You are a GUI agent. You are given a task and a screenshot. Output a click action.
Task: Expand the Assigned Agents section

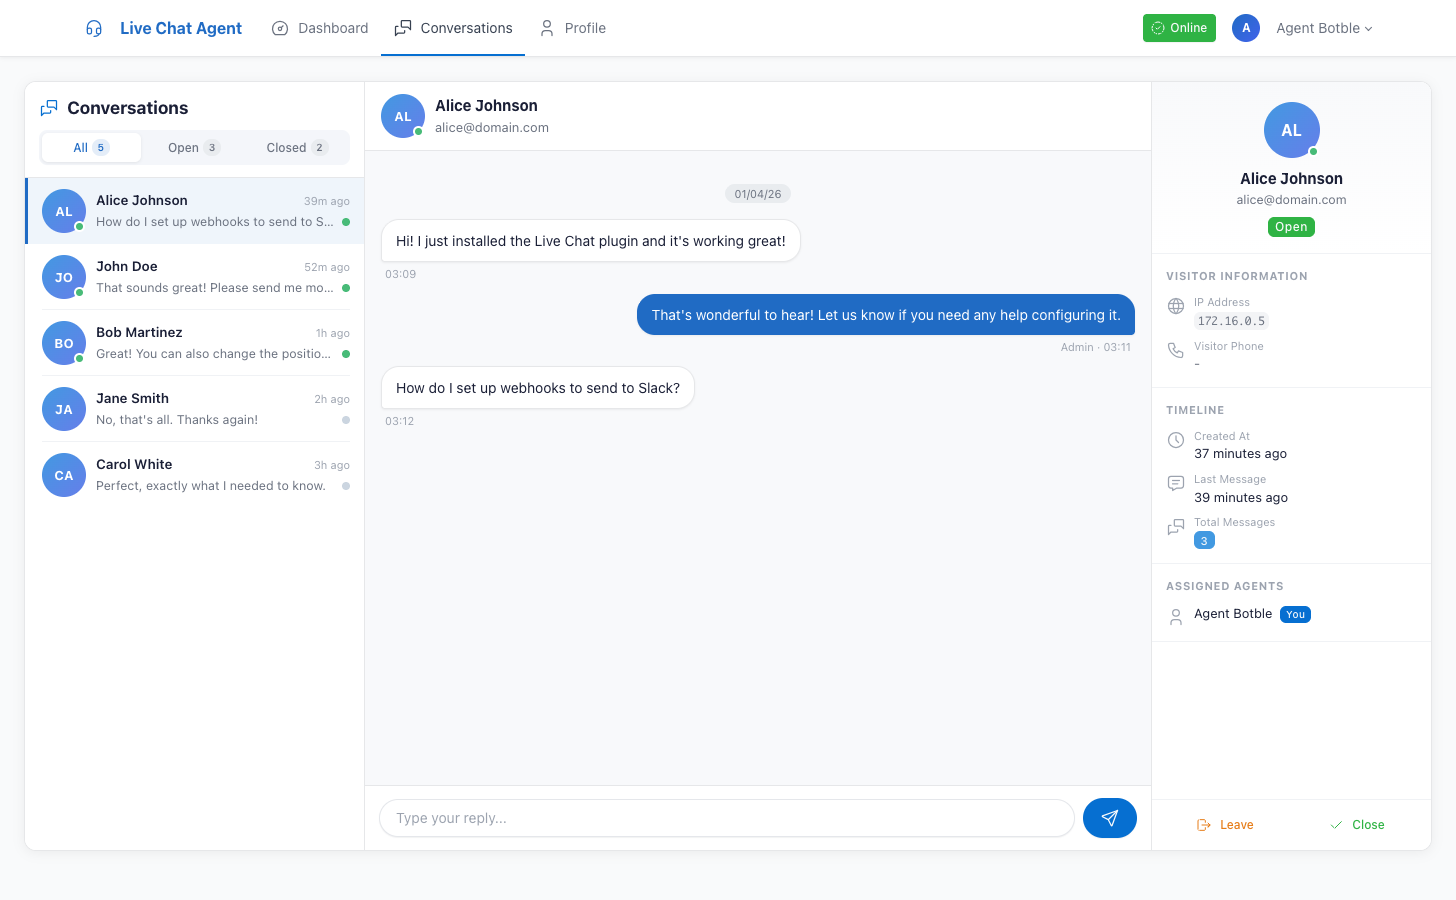point(1224,586)
